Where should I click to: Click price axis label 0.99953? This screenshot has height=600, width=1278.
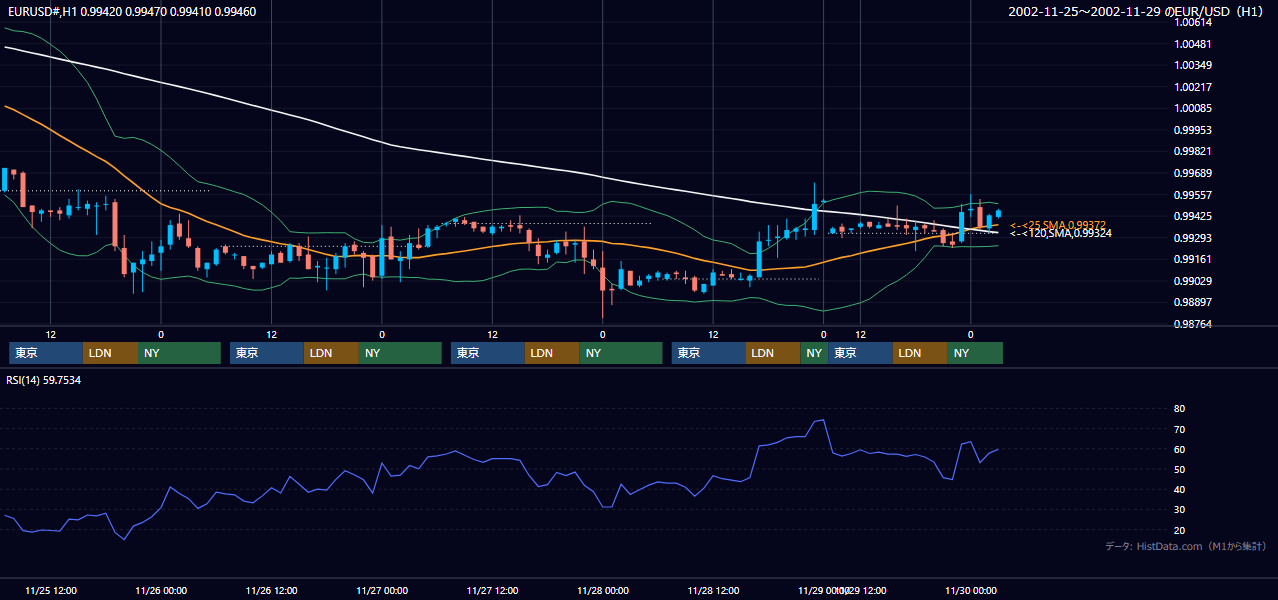click(x=1193, y=130)
